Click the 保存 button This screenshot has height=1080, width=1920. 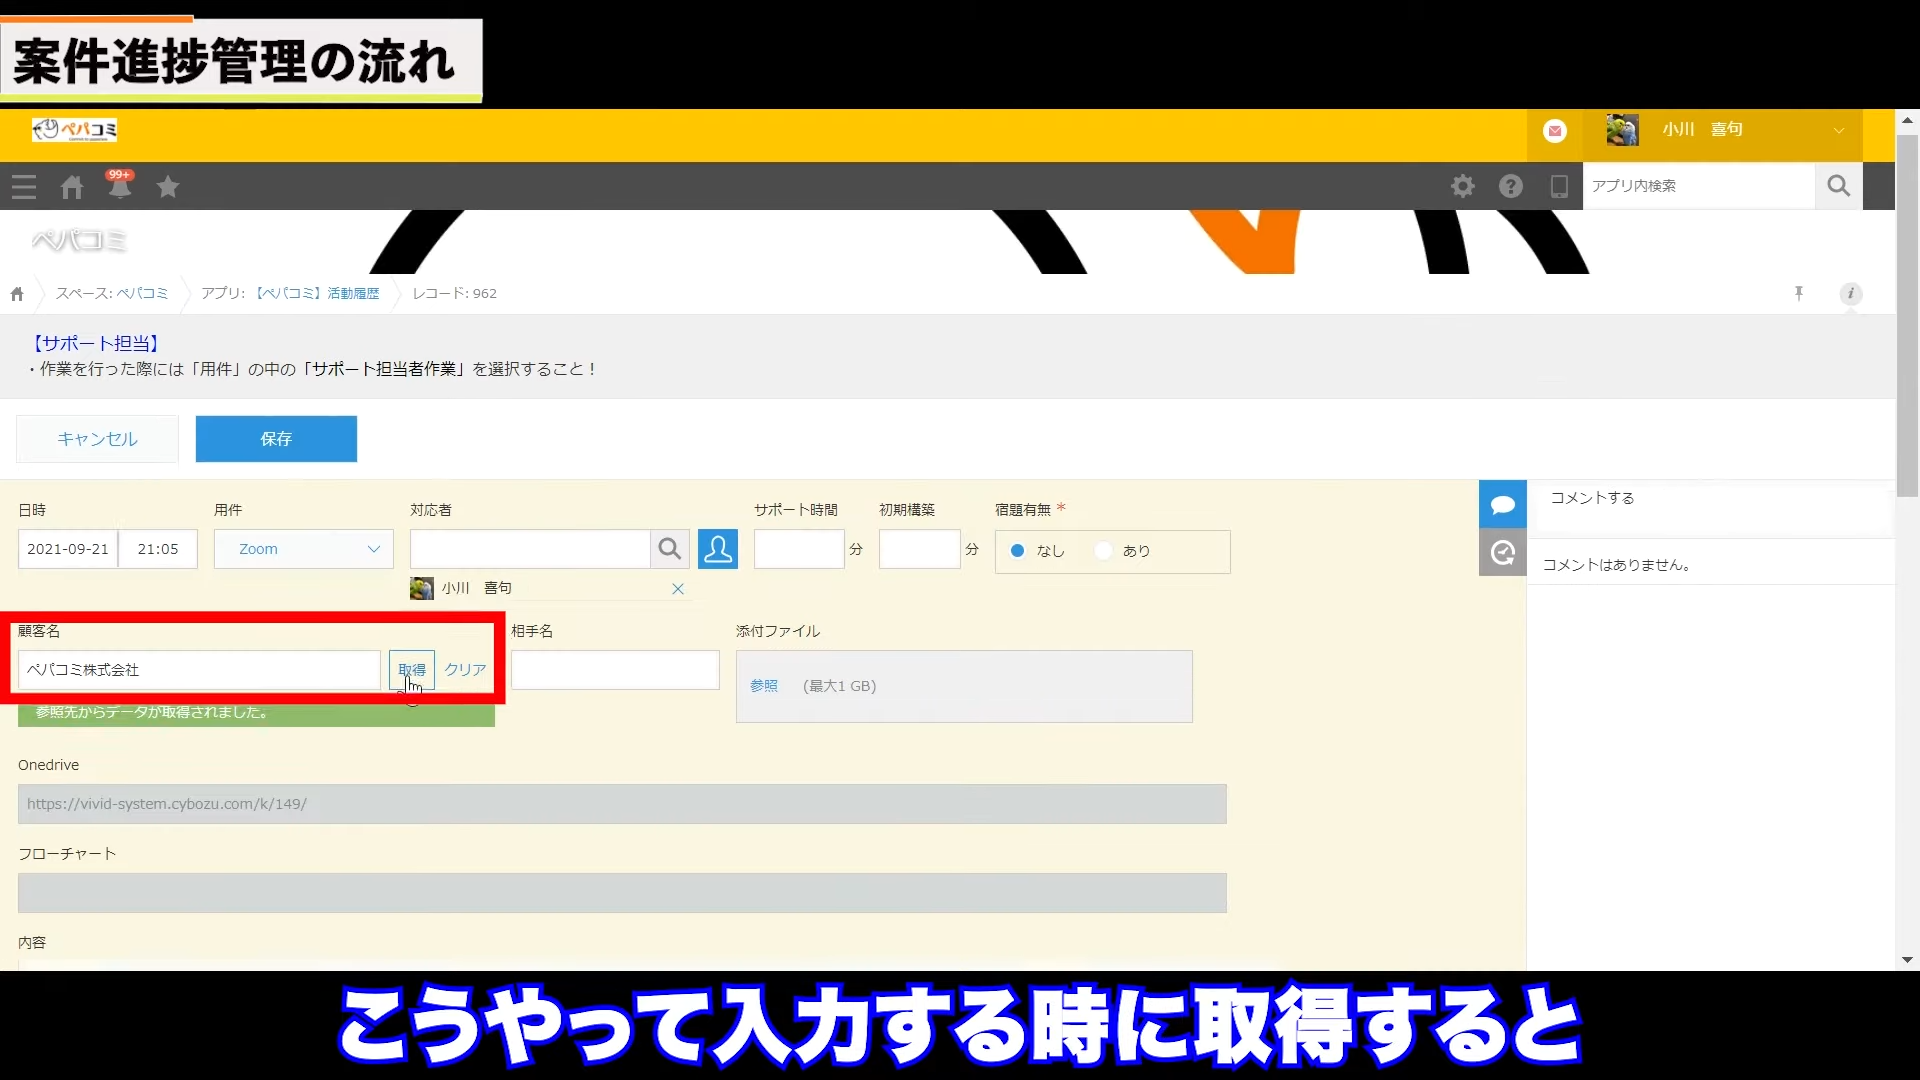tap(276, 439)
